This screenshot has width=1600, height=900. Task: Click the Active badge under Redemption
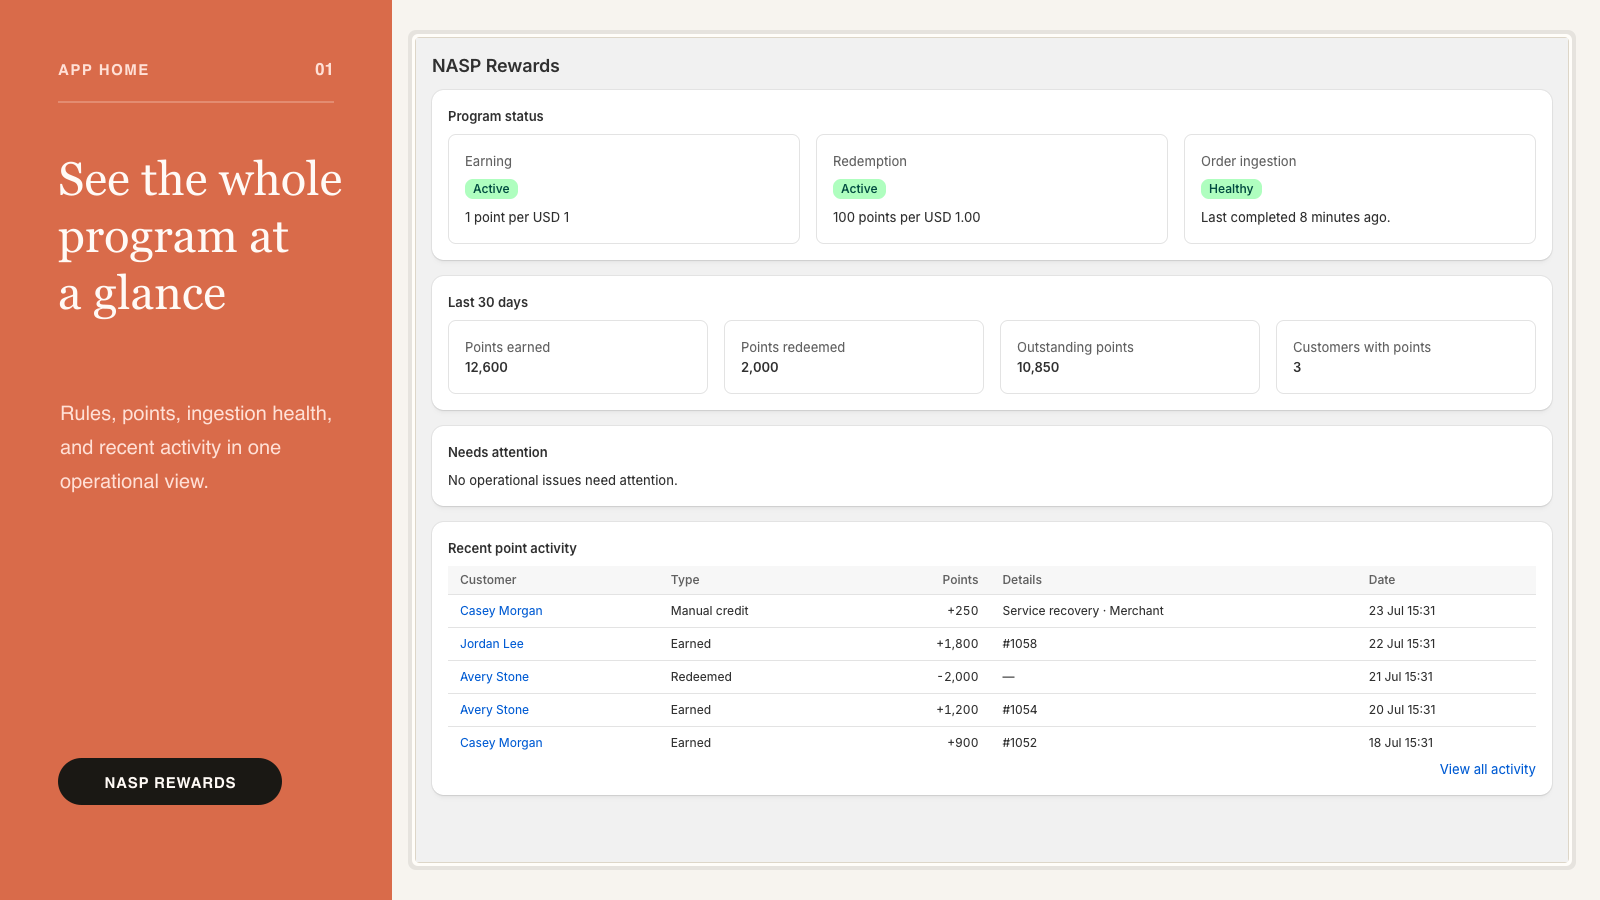tap(859, 189)
